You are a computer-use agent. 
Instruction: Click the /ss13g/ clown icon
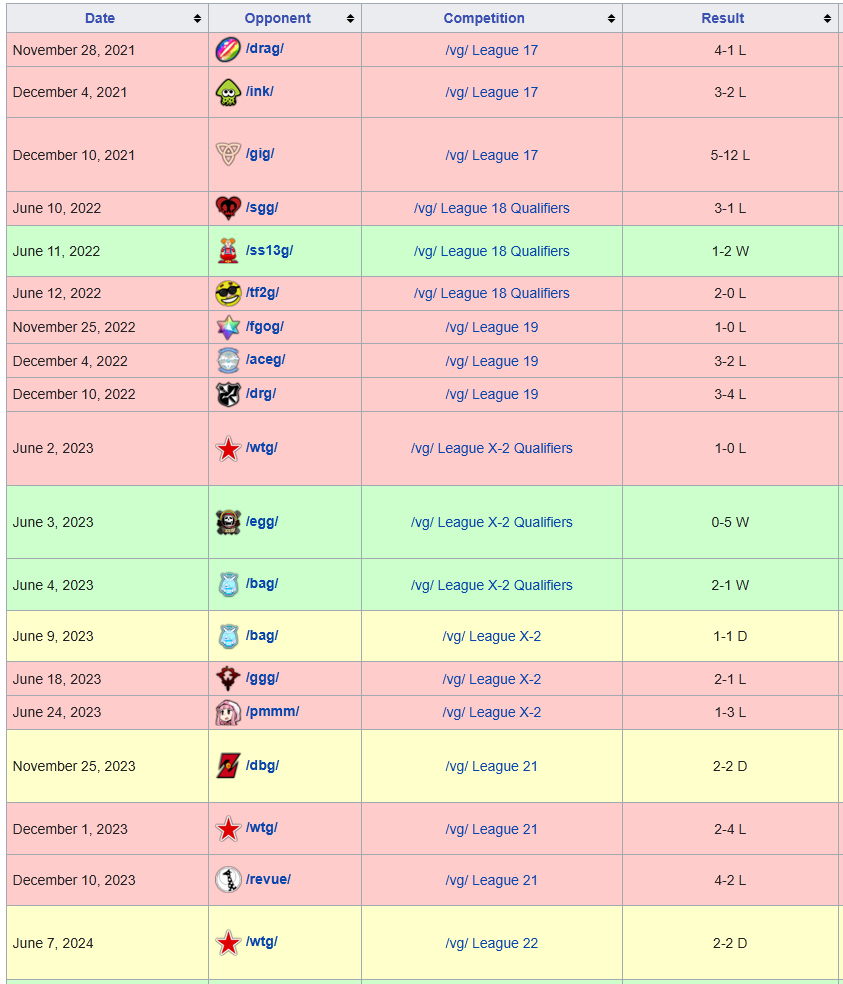(x=228, y=250)
